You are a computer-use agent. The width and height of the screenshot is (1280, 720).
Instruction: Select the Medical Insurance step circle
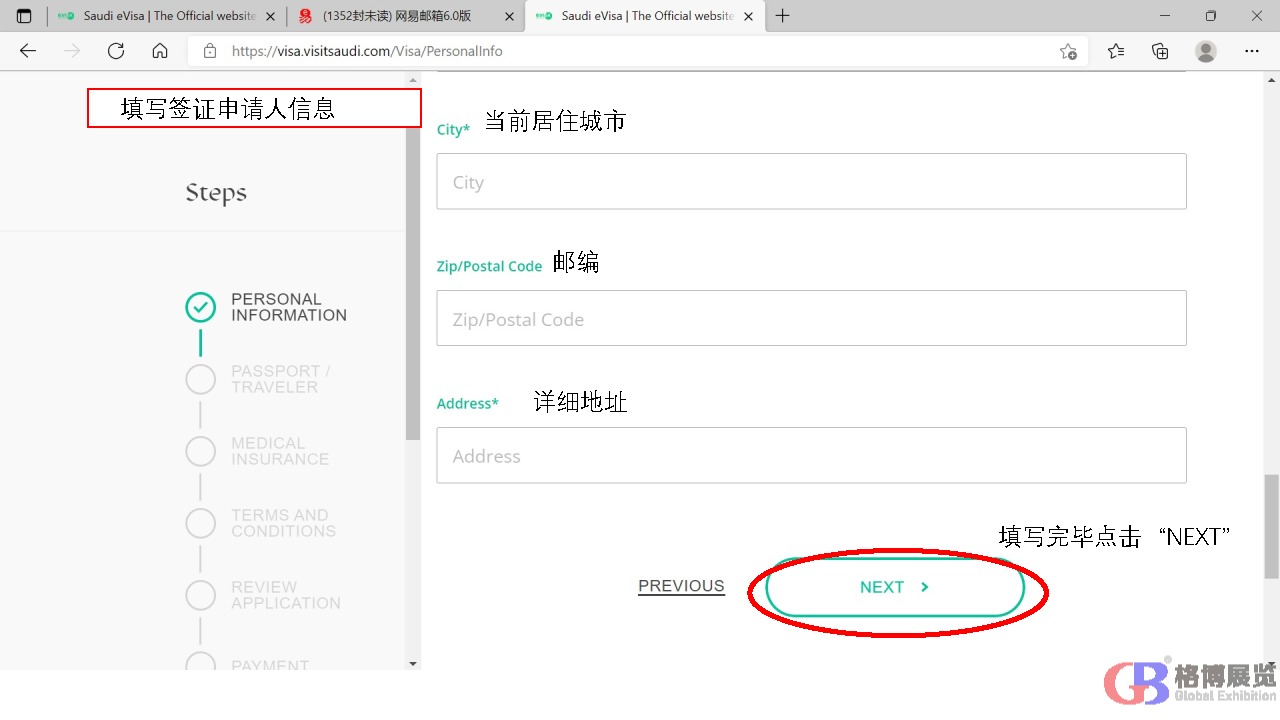tap(201, 451)
